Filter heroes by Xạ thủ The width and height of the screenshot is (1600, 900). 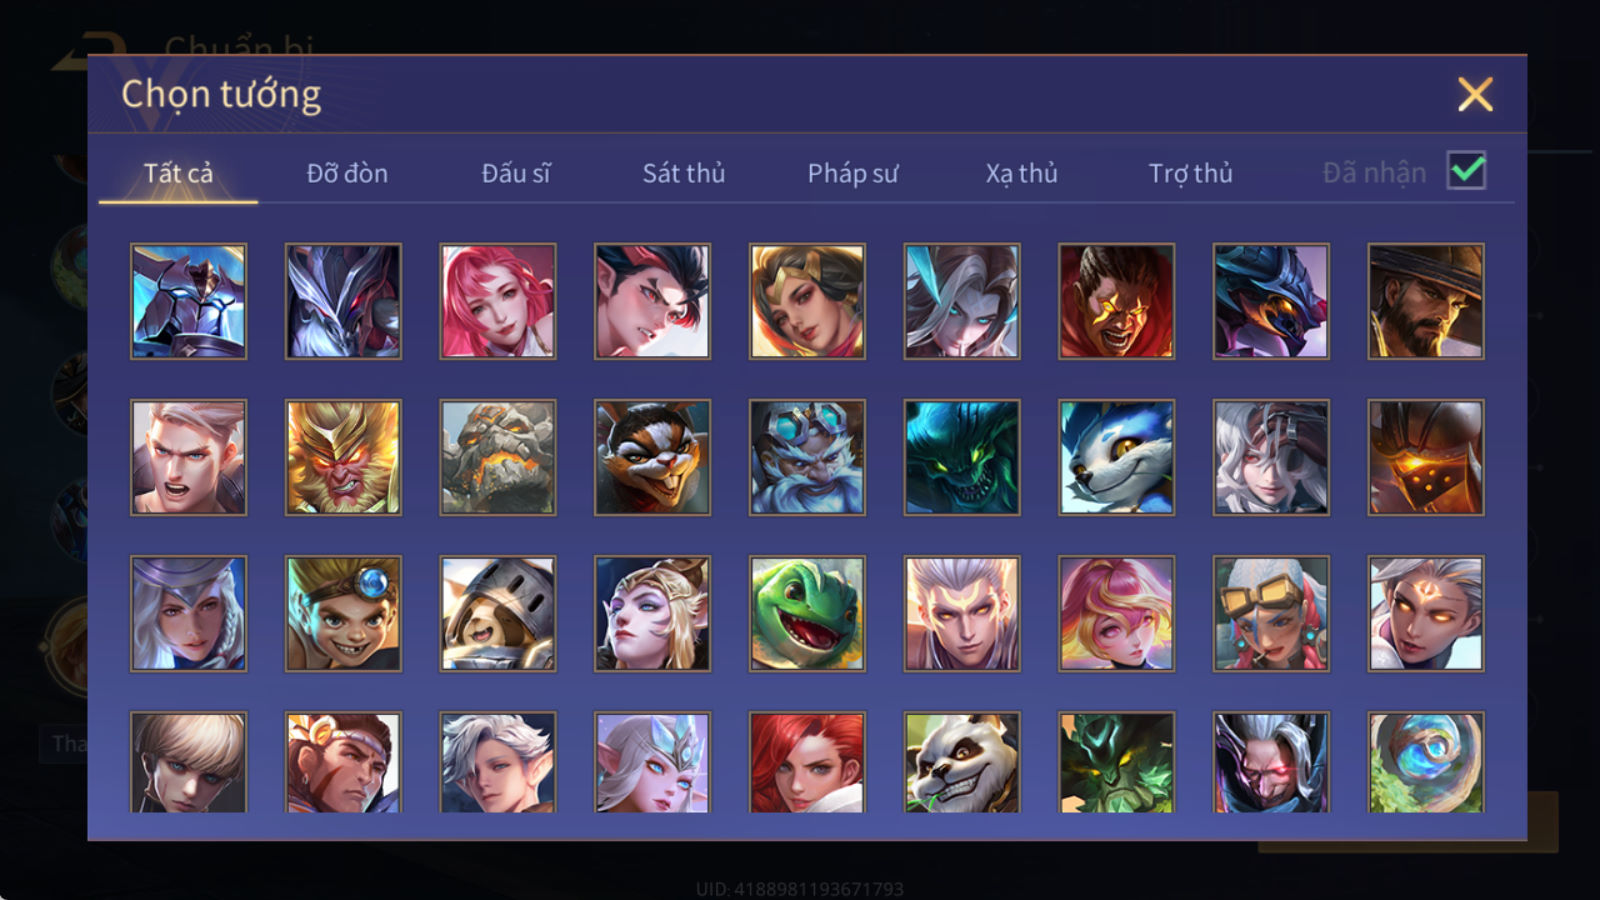pyautogui.click(x=1021, y=173)
